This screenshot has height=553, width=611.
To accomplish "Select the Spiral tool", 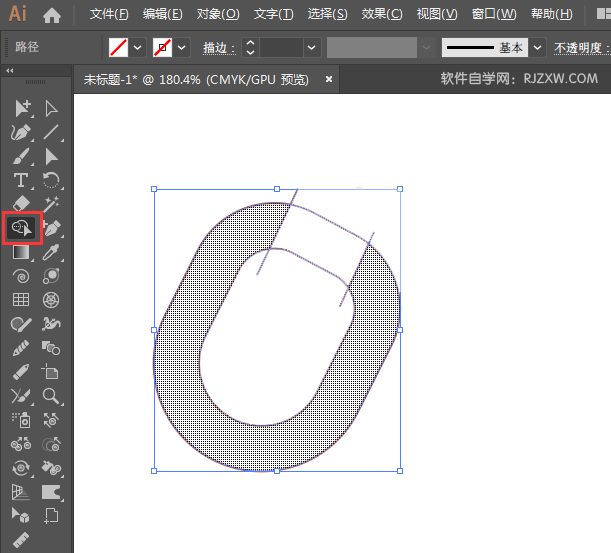I will click(x=20, y=276).
